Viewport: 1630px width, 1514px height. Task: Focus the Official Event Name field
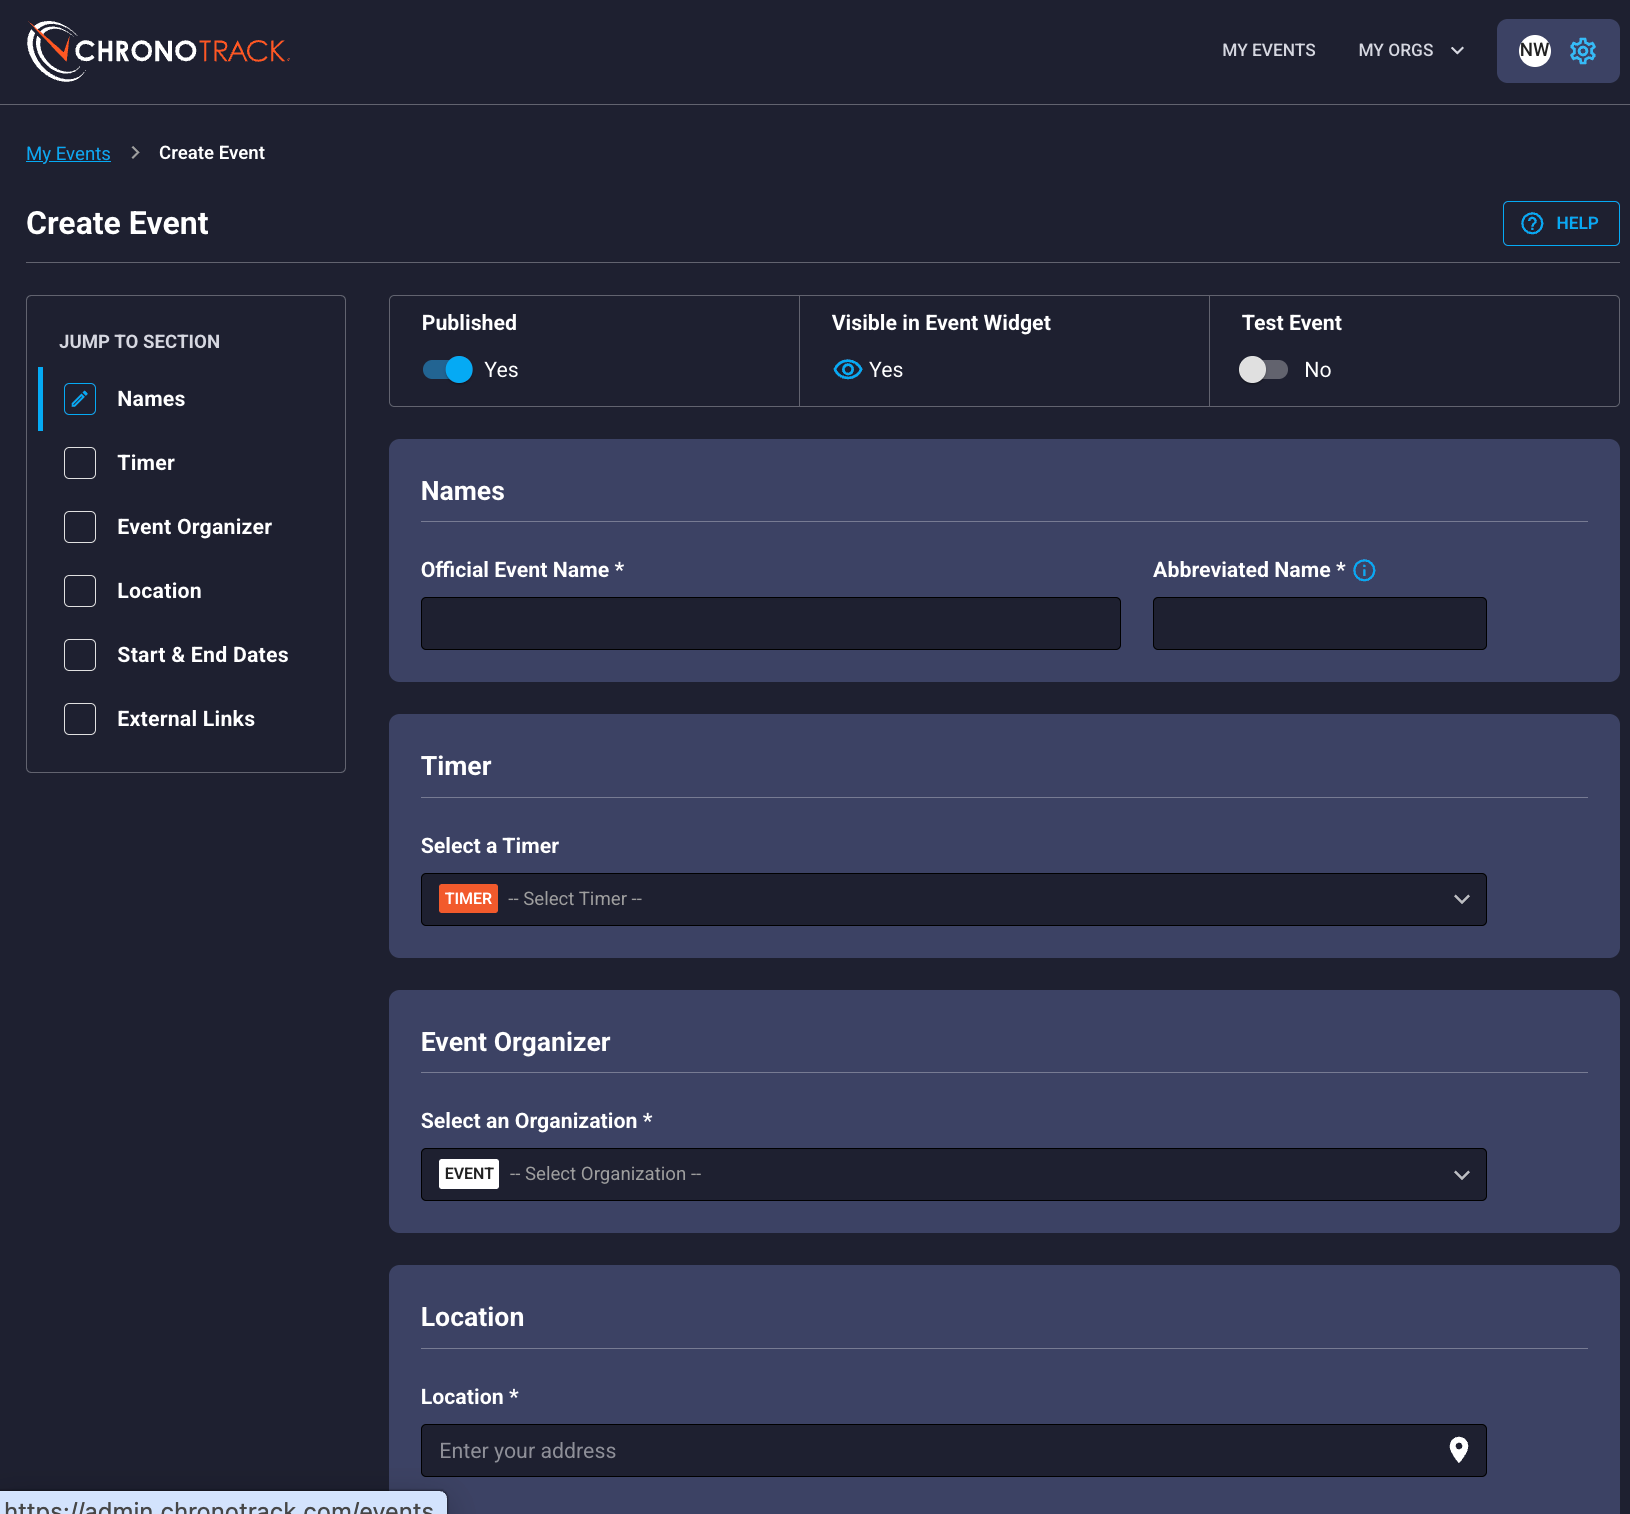point(770,624)
